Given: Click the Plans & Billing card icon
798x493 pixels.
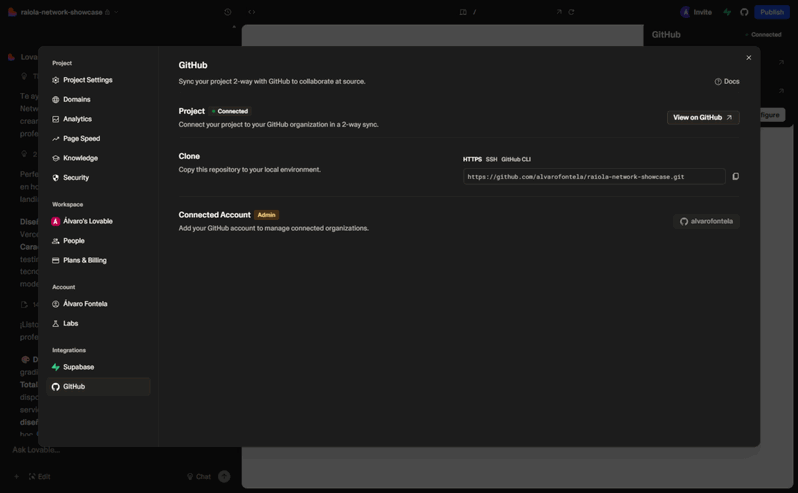Looking at the screenshot, I should tap(55, 260).
